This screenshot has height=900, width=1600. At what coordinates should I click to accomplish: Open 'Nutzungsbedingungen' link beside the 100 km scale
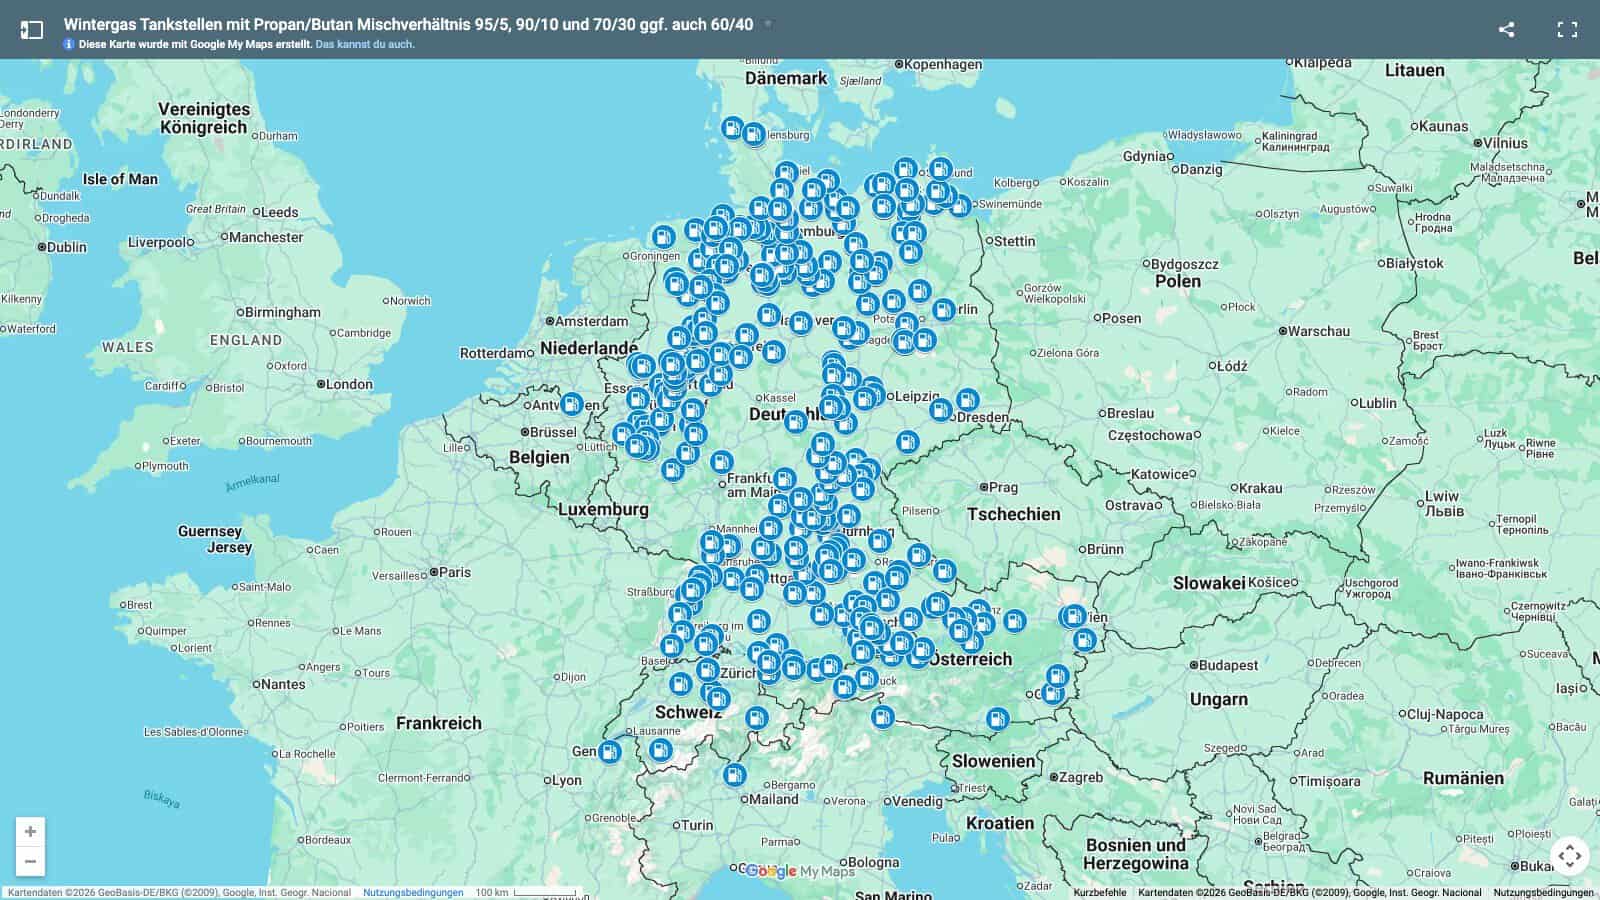click(413, 892)
